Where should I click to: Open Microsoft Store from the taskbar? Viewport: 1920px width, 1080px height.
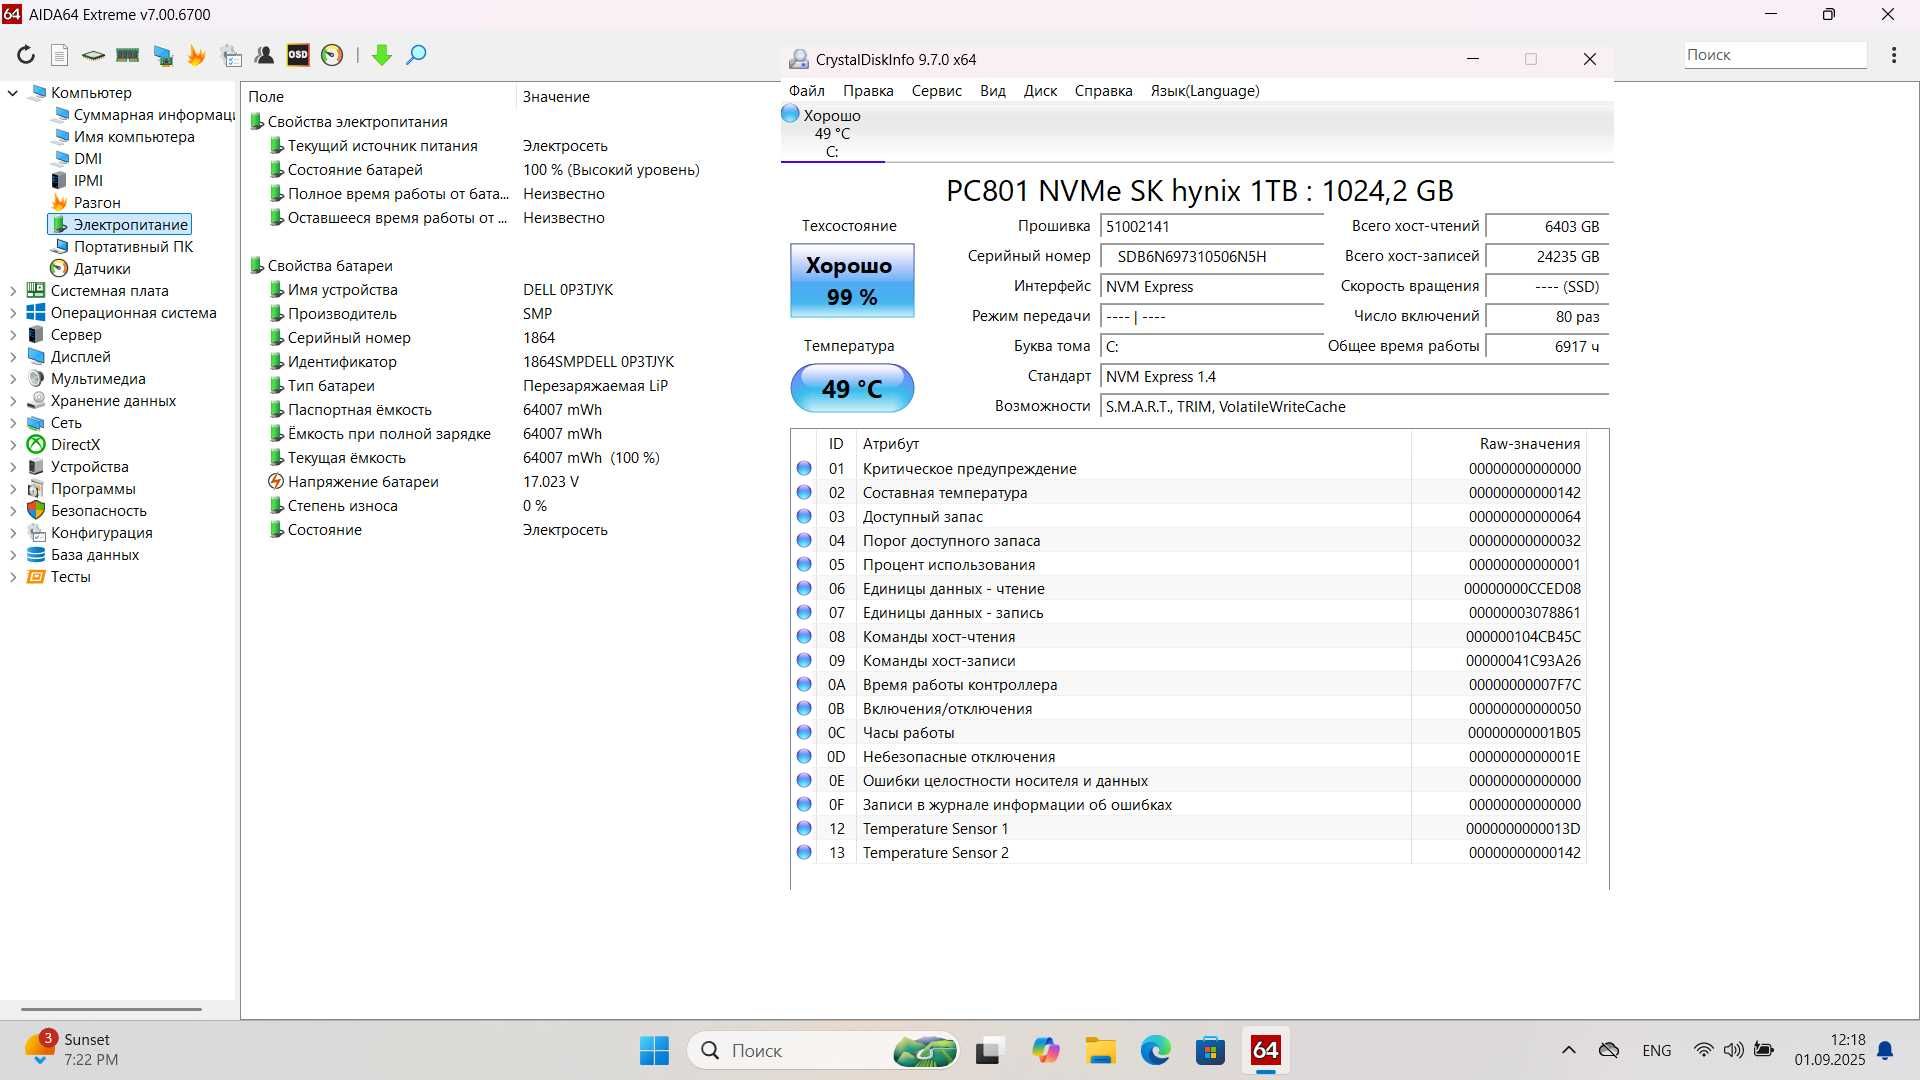[1210, 1050]
